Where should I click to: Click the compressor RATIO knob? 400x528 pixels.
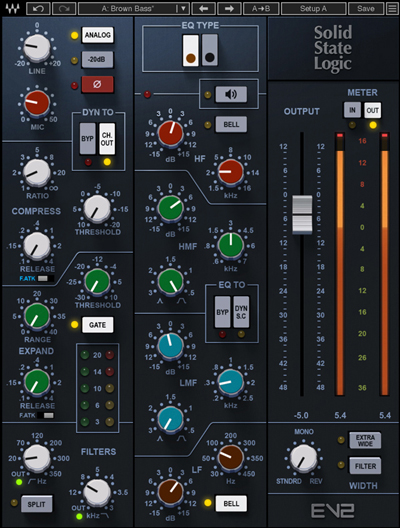click(x=37, y=173)
